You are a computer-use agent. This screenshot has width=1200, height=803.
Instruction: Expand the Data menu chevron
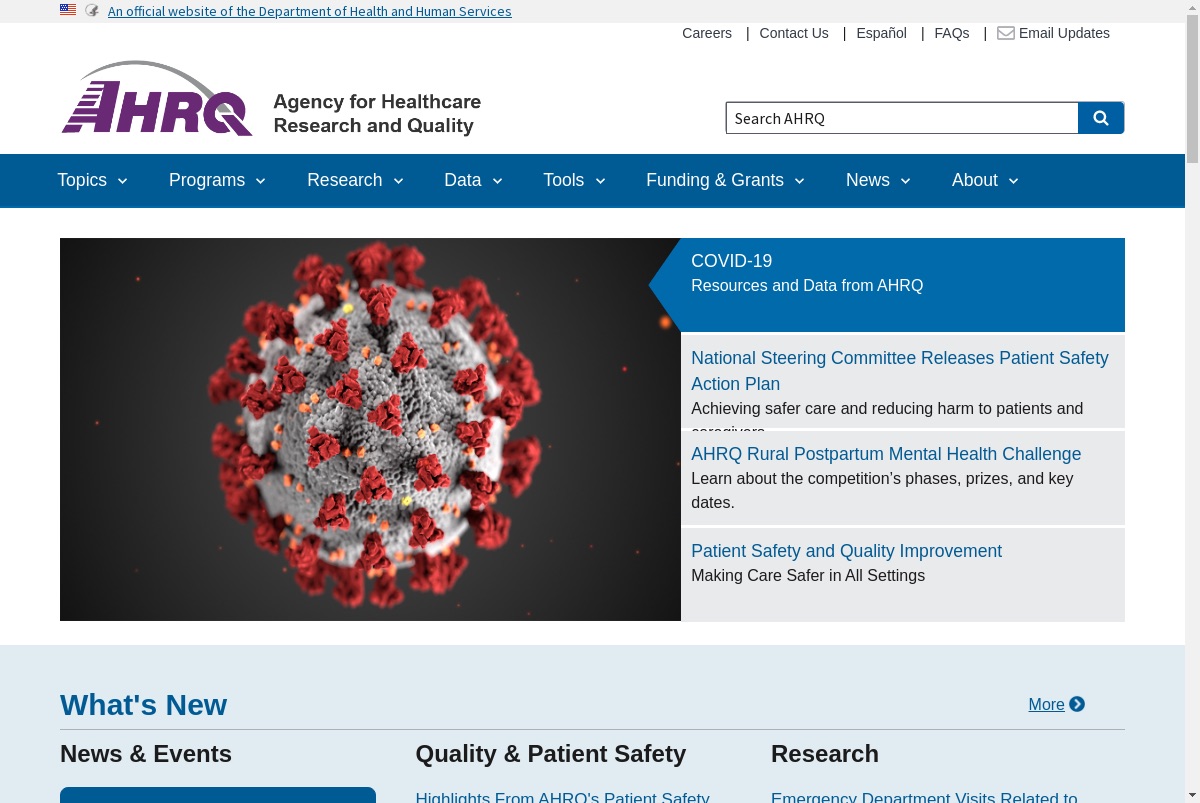497,181
